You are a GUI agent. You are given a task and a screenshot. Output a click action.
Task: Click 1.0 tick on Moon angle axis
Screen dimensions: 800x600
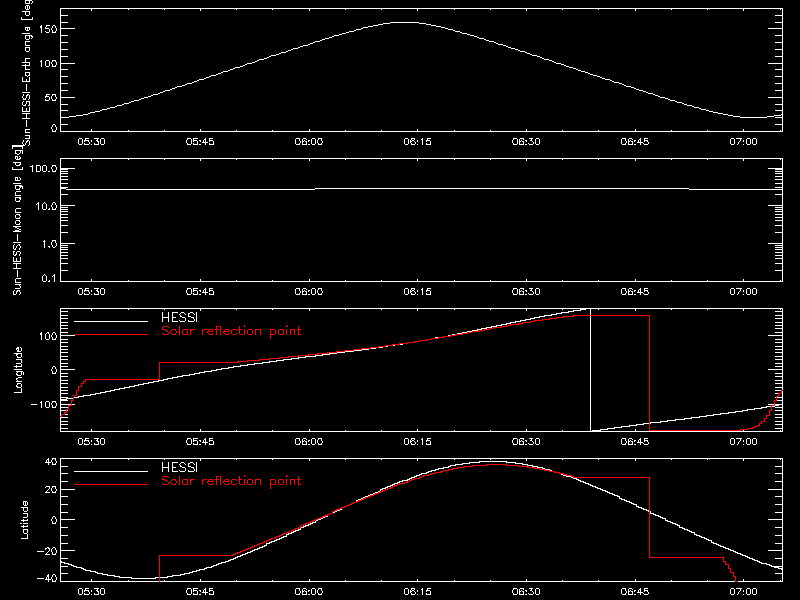pyautogui.click(x=49, y=244)
